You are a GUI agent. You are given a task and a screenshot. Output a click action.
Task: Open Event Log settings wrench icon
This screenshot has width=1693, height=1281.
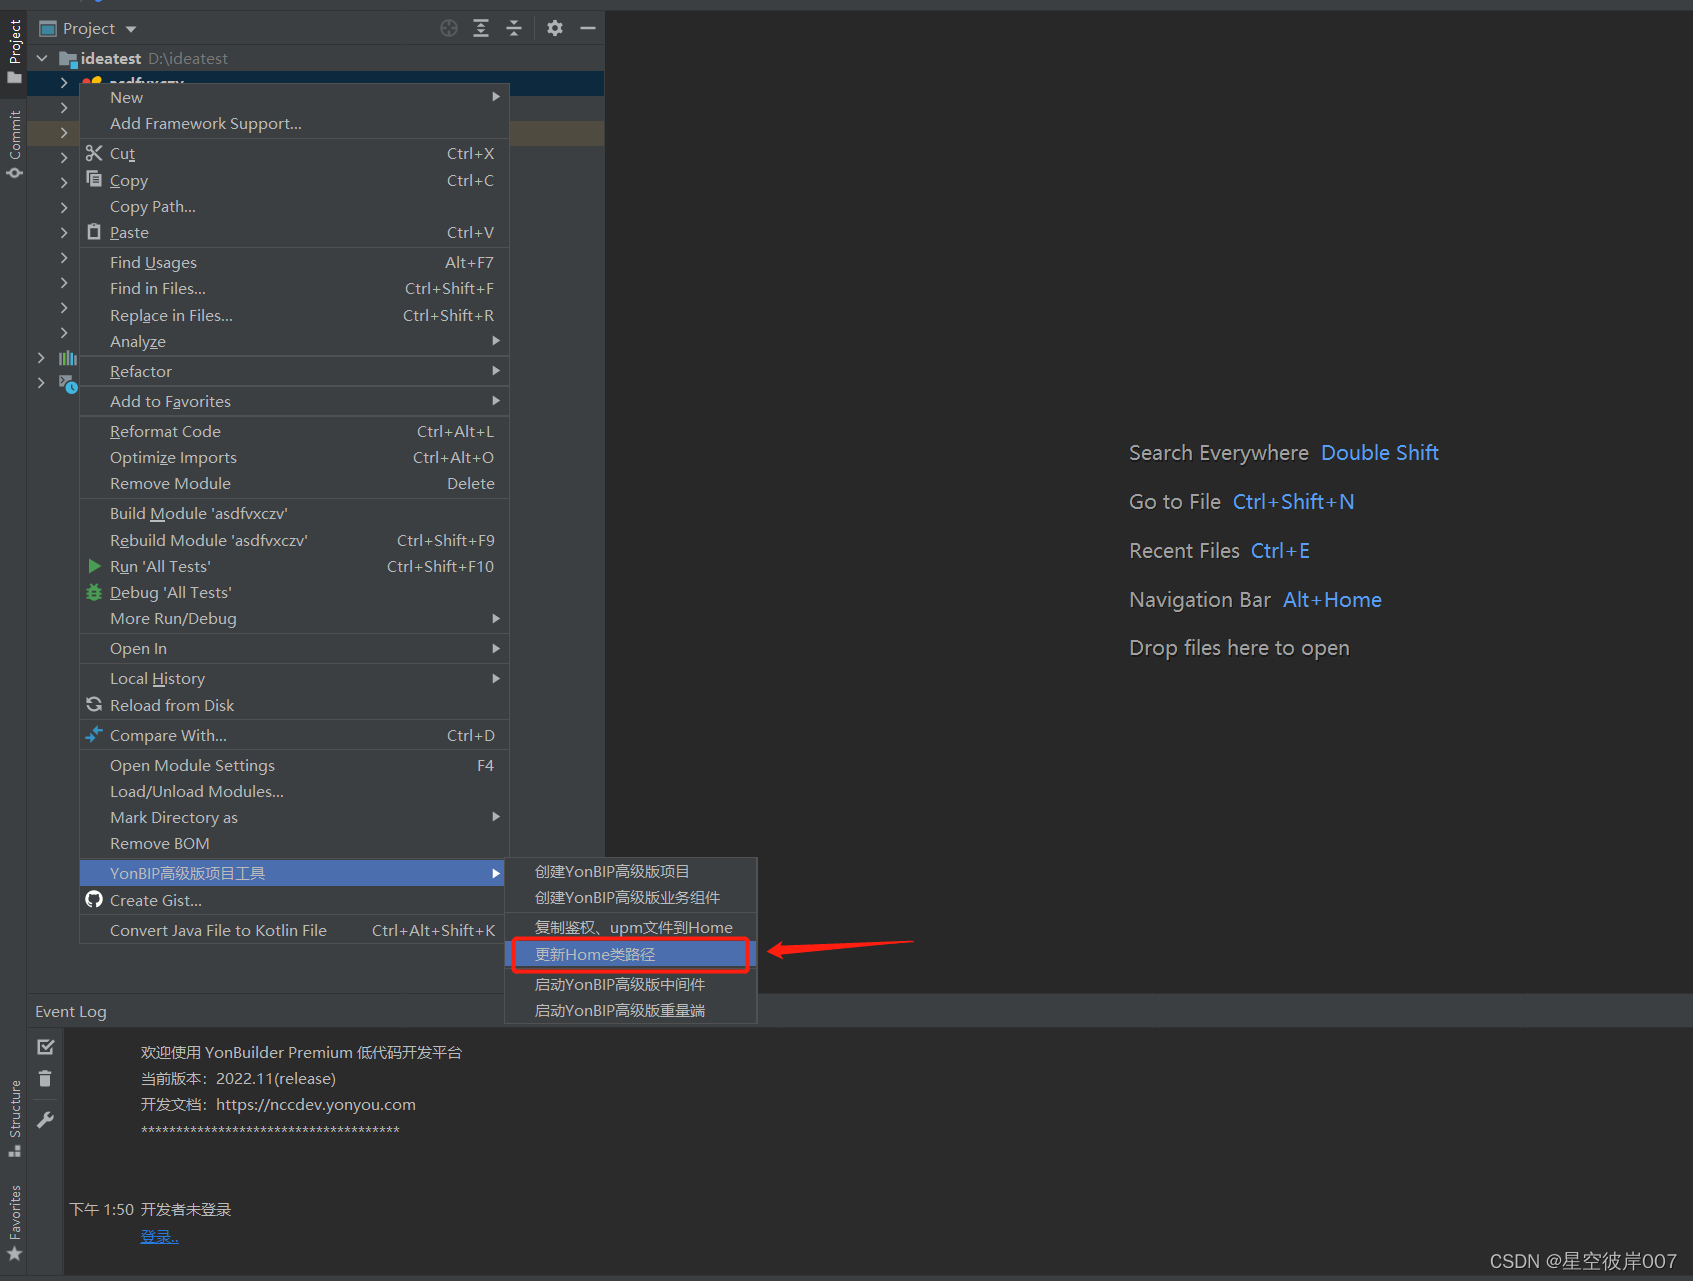[45, 1119]
